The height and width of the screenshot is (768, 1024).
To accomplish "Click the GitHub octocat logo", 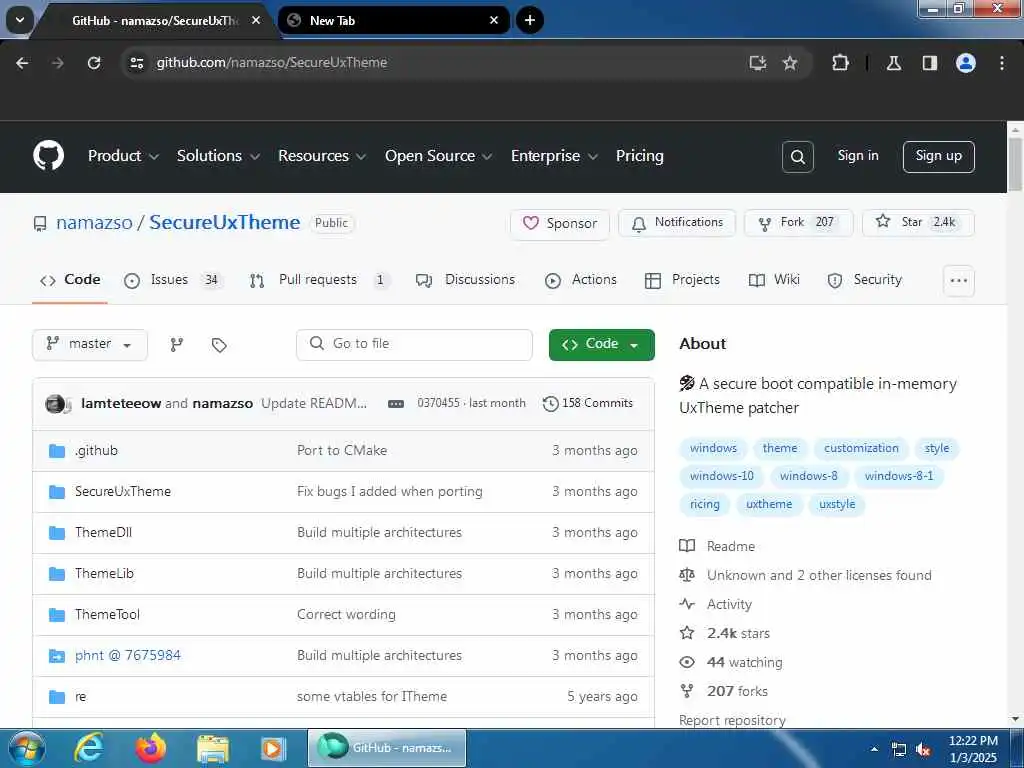I will [x=49, y=155].
